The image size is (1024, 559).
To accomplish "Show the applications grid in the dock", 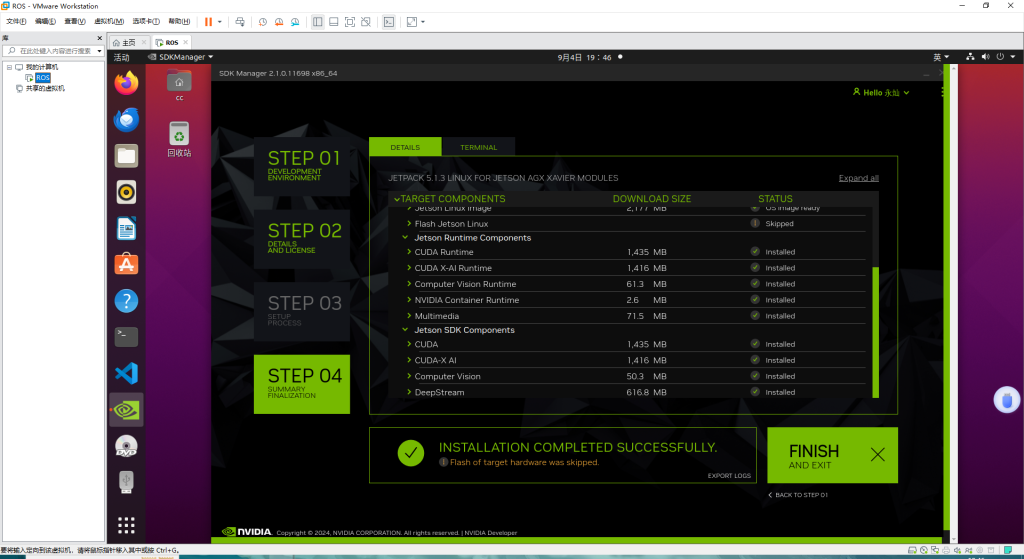I will pos(126,524).
